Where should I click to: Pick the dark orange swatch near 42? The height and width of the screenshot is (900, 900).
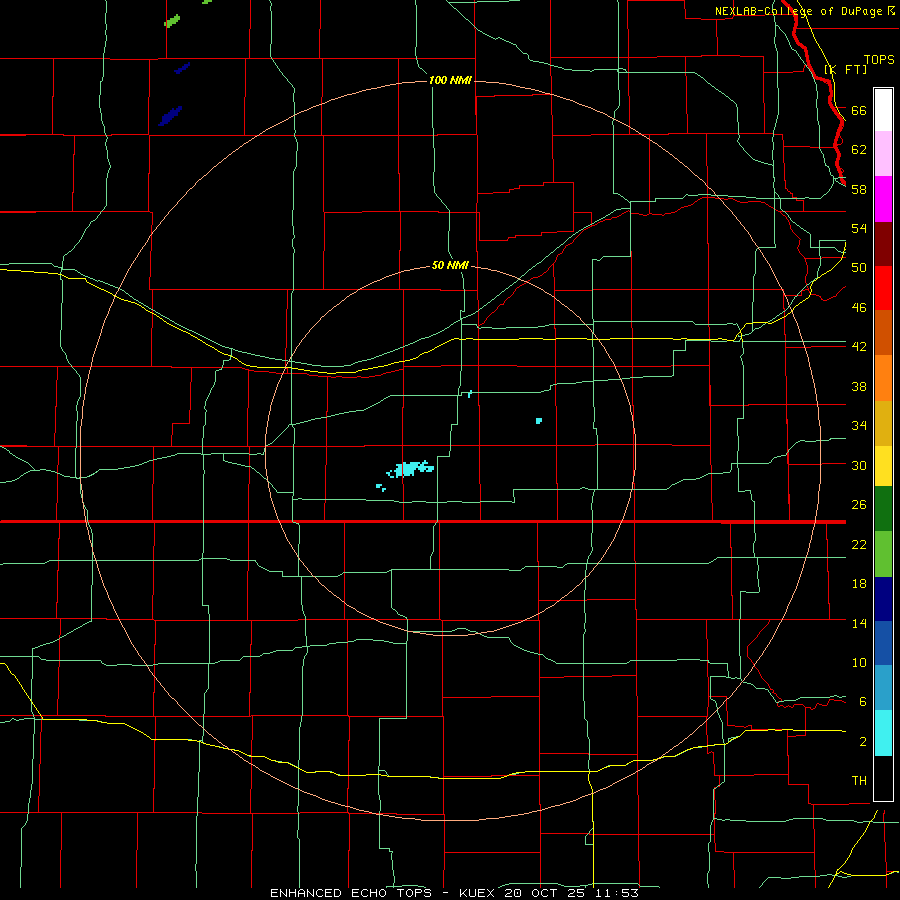883,332
